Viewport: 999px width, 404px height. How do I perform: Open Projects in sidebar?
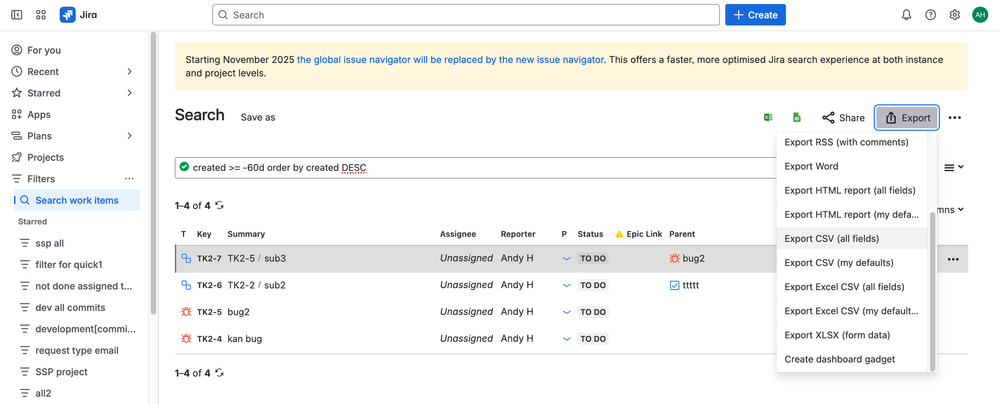click(x=45, y=157)
